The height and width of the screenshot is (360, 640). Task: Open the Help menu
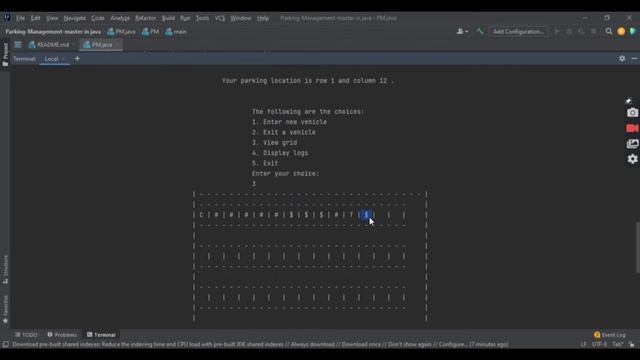click(263, 18)
